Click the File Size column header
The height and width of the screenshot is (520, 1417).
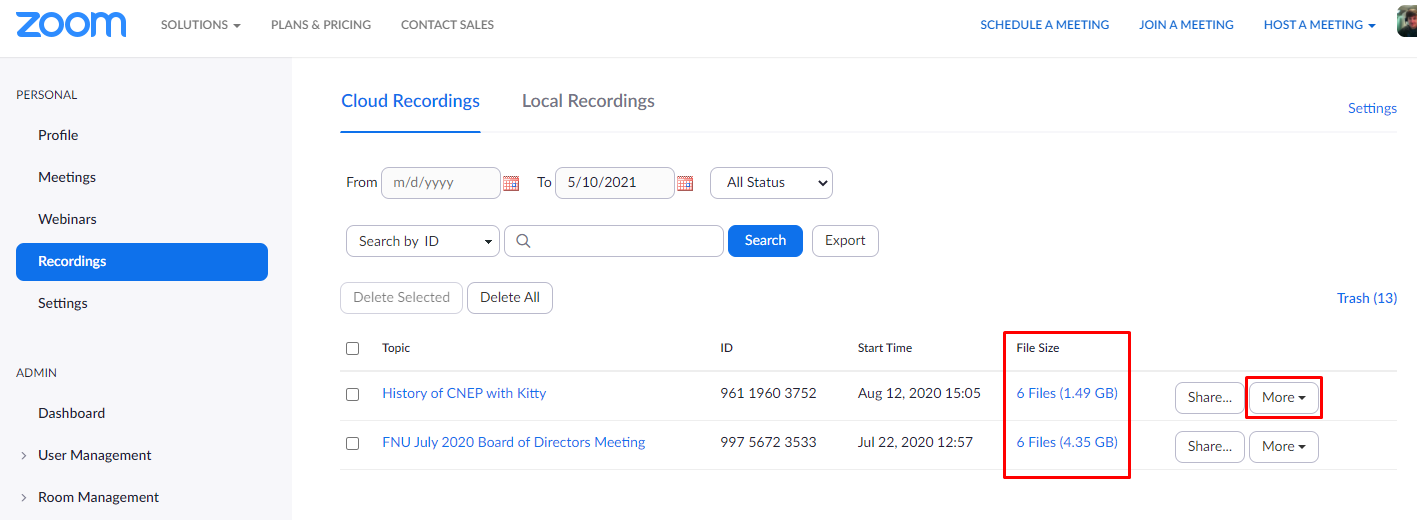1038,348
